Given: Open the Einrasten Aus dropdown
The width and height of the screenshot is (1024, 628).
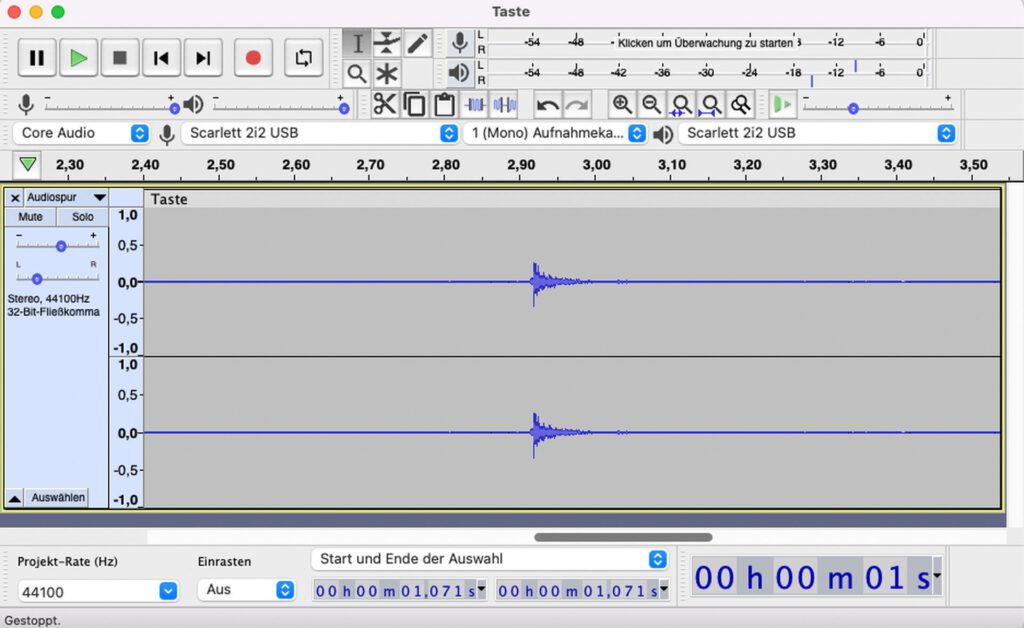Looking at the screenshot, I should pyautogui.click(x=246, y=589).
